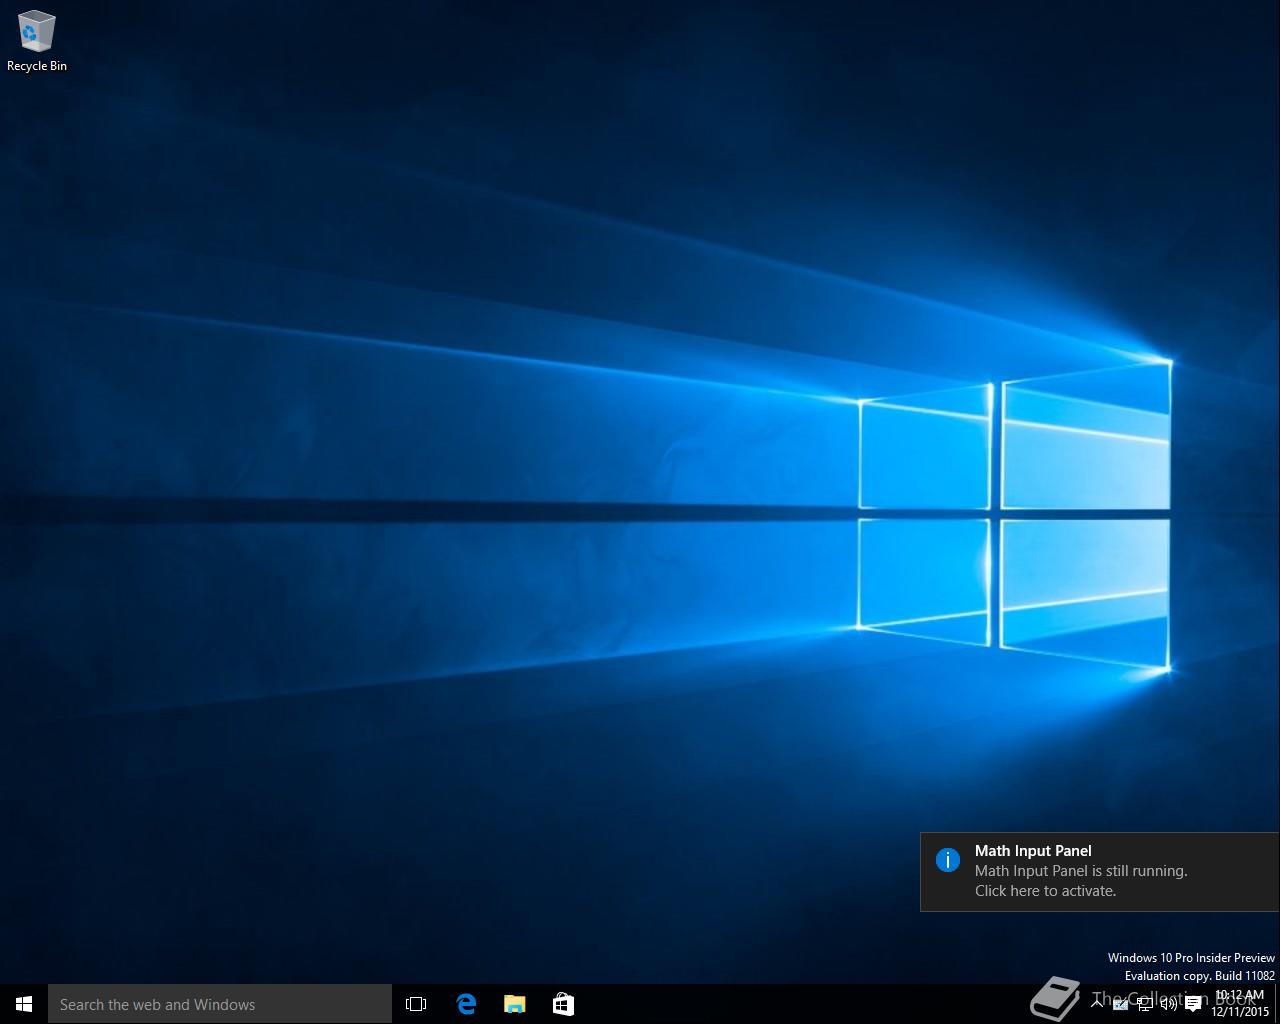Click the Search the web and Windows box
This screenshot has width=1280, height=1024.
220,1004
